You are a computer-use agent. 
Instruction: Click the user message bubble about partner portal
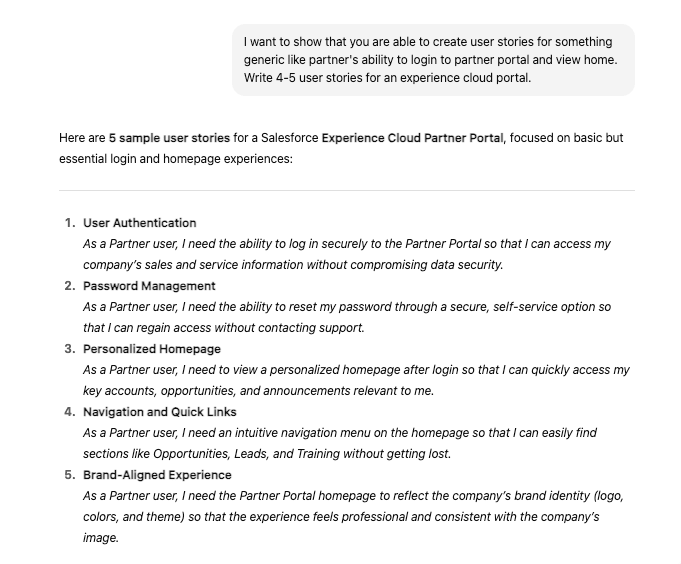click(x=433, y=60)
